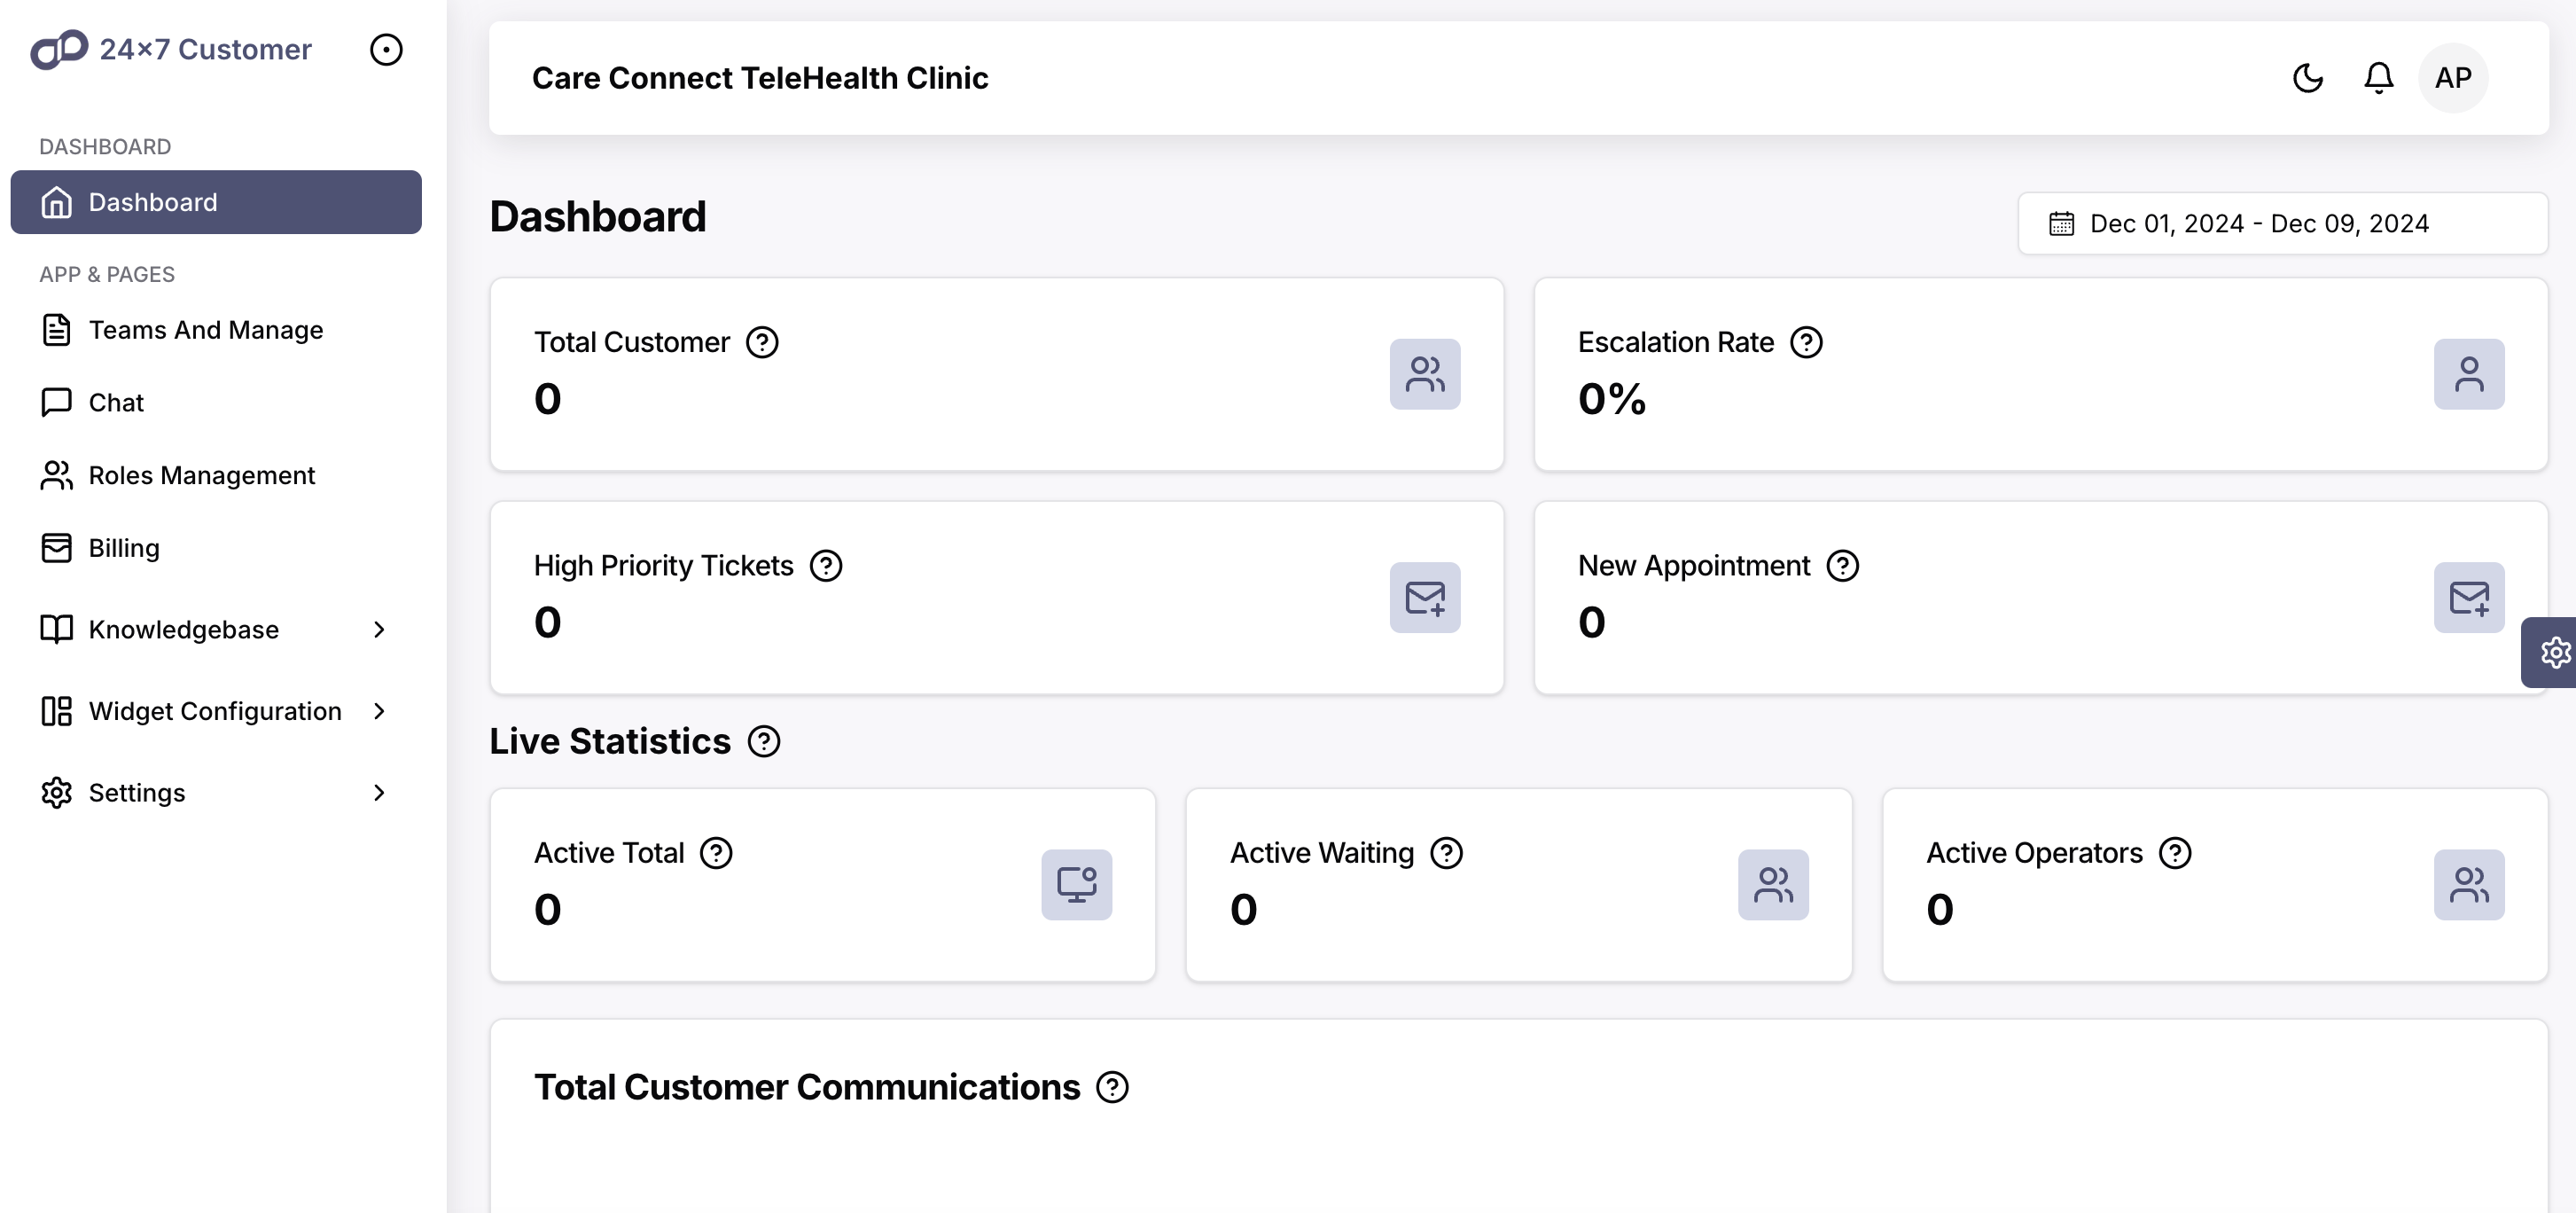Open the Billing section
2576x1213 pixels.
point(123,547)
